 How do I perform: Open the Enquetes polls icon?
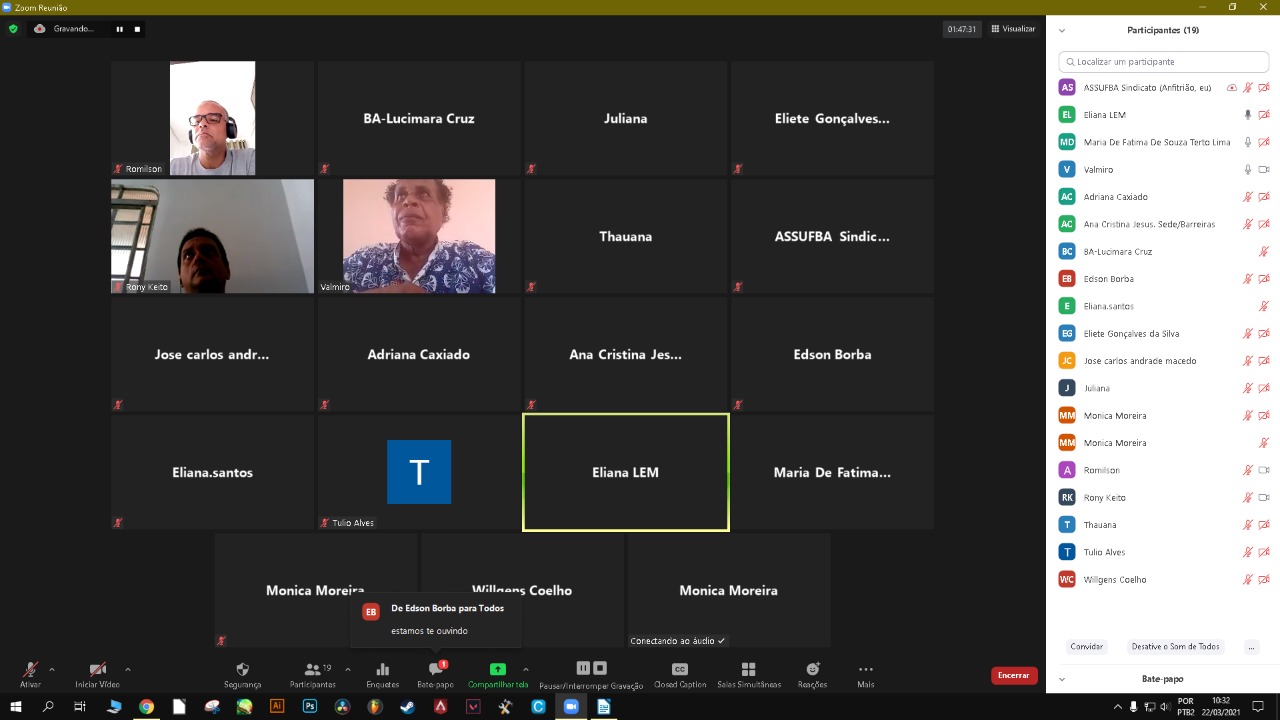(382, 669)
